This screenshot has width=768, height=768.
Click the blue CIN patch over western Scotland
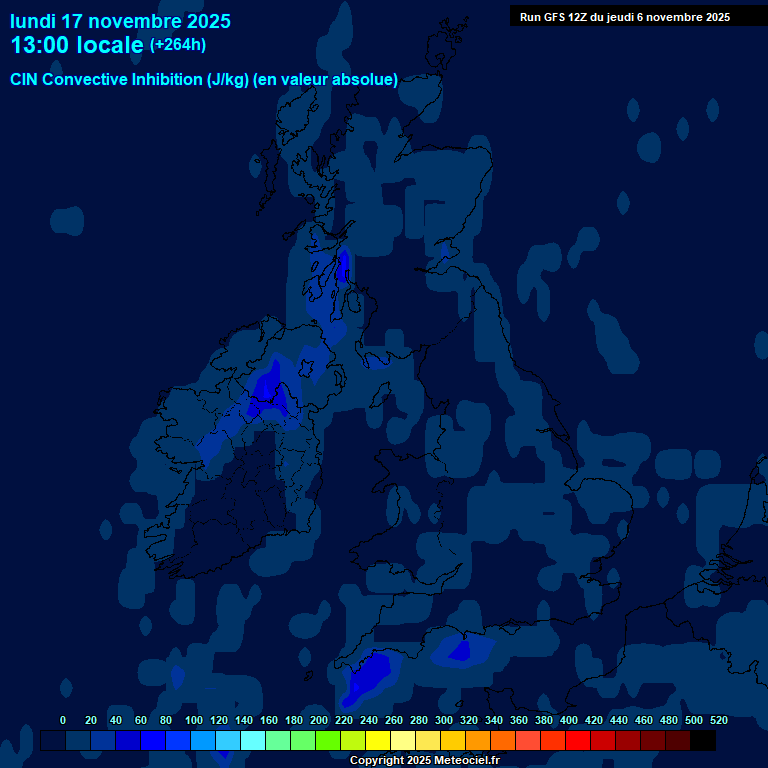(x=342, y=265)
